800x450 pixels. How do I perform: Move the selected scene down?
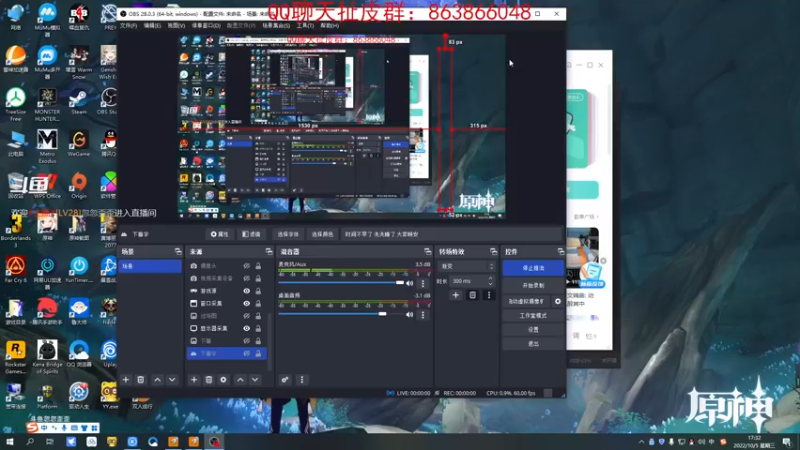tap(172, 380)
